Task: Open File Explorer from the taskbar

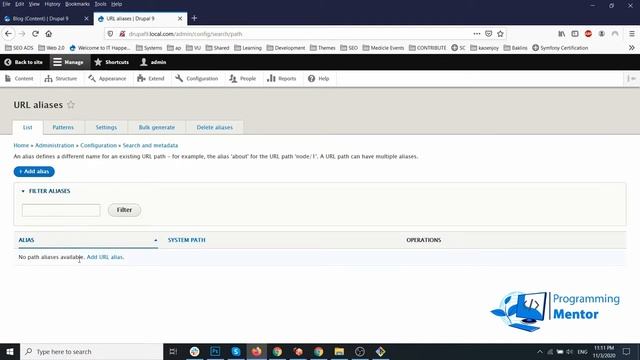Action: pos(339,351)
